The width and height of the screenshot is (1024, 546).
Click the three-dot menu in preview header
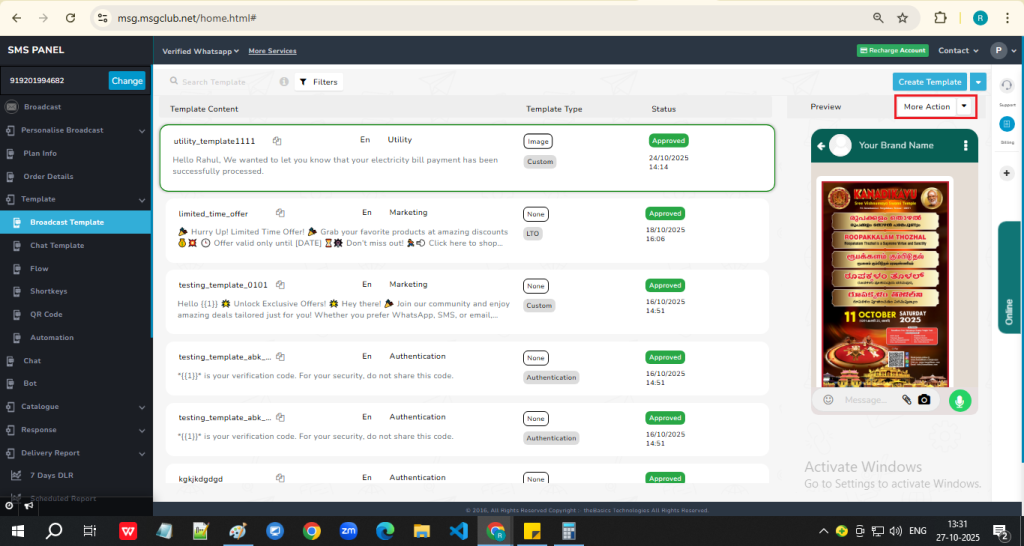coord(966,146)
